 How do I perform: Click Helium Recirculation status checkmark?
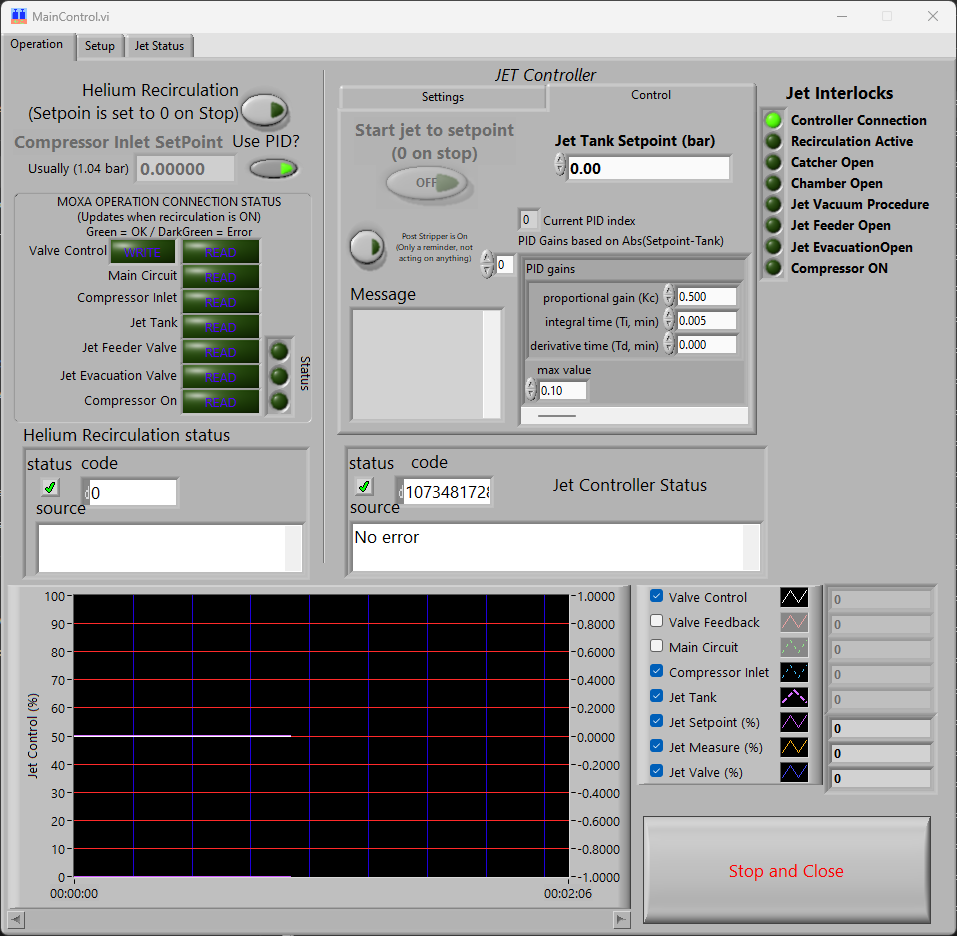(x=50, y=487)
